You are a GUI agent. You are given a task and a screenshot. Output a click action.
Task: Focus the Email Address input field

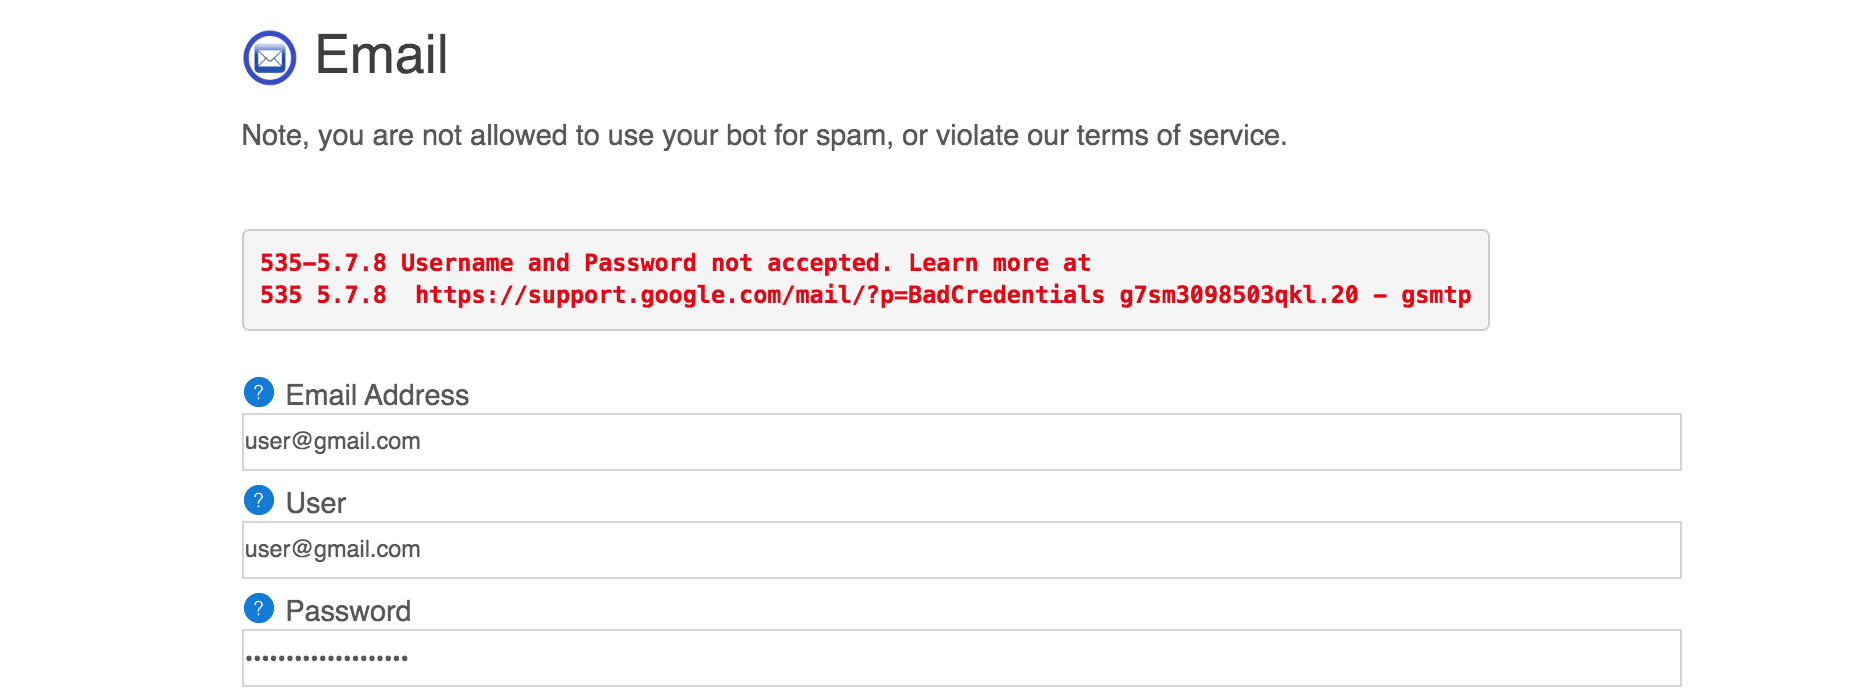(961, 442)
